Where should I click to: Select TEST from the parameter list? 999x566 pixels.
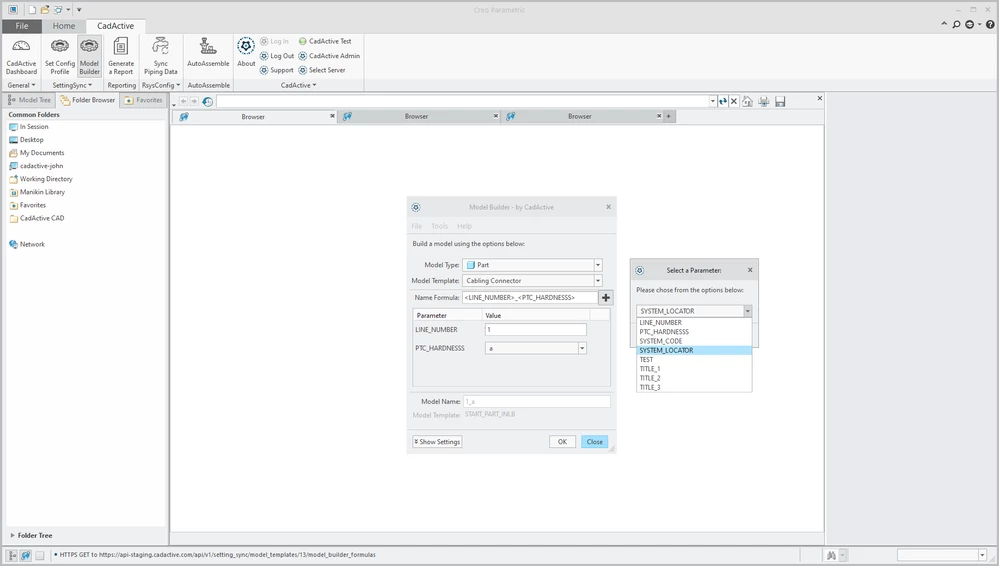[694, 359]
